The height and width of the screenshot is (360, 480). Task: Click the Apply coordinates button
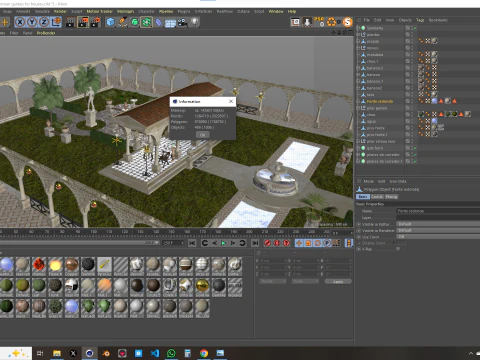click(338, 281)
